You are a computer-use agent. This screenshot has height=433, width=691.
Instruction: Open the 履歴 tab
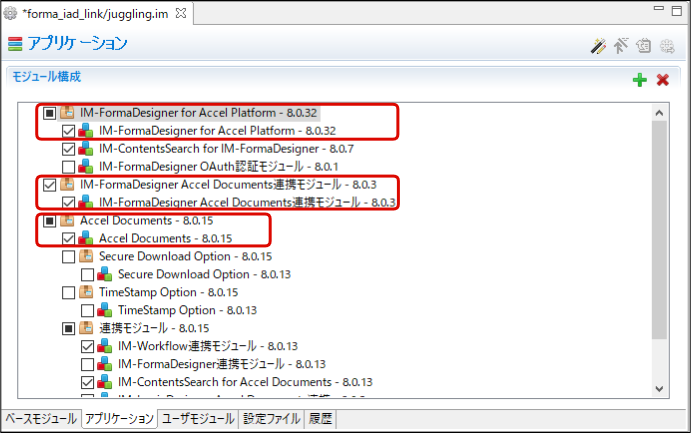pos(320,418)
